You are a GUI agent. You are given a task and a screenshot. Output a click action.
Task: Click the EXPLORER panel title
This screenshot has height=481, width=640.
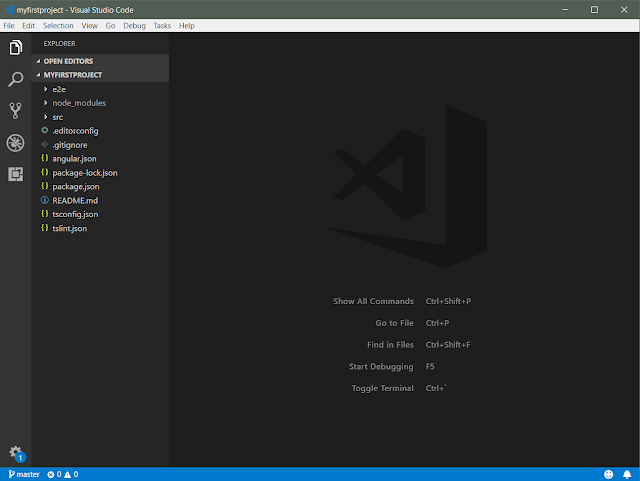coord(60,43)
